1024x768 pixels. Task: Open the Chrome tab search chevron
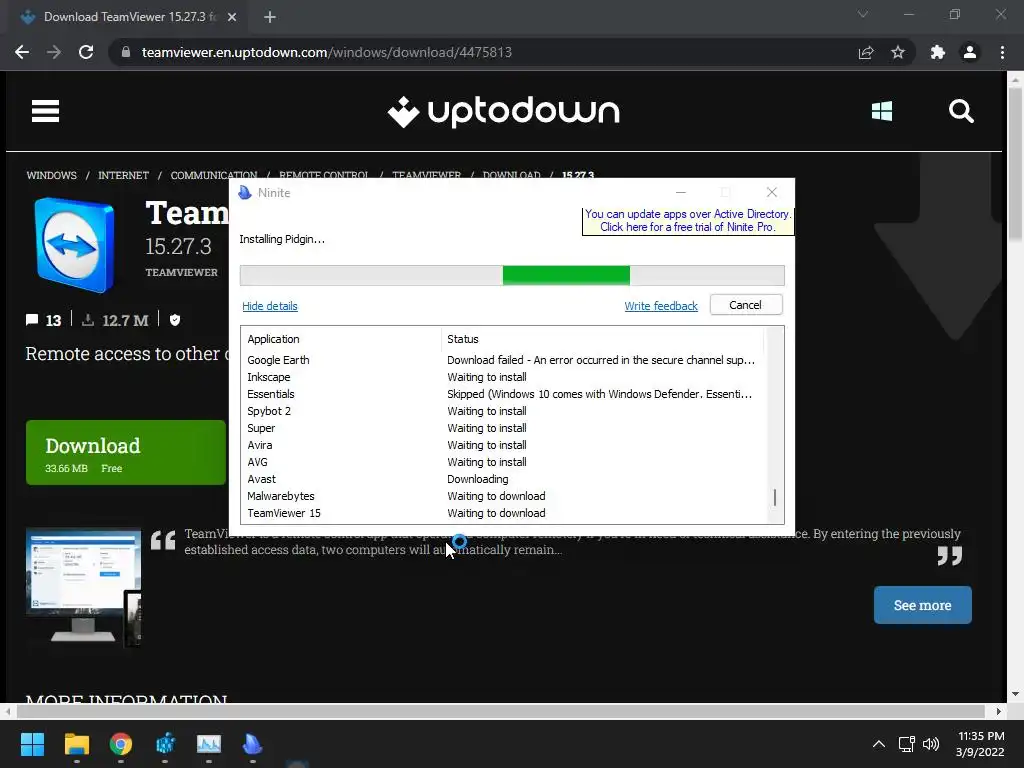point(863,14)
